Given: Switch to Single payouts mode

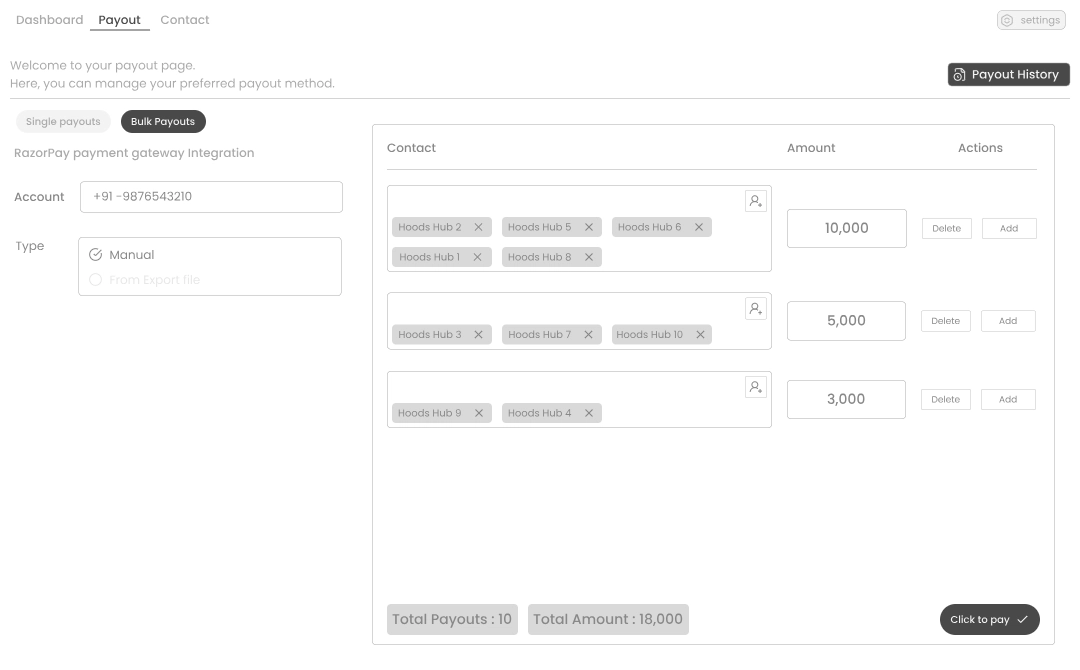Looking at the screenshot, I should pyautogui.click(x=63, y=122).
